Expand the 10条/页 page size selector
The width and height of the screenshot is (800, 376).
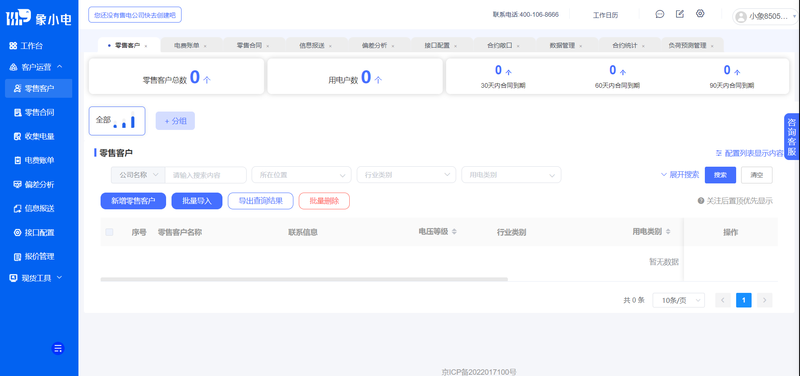tap(679, 300)
